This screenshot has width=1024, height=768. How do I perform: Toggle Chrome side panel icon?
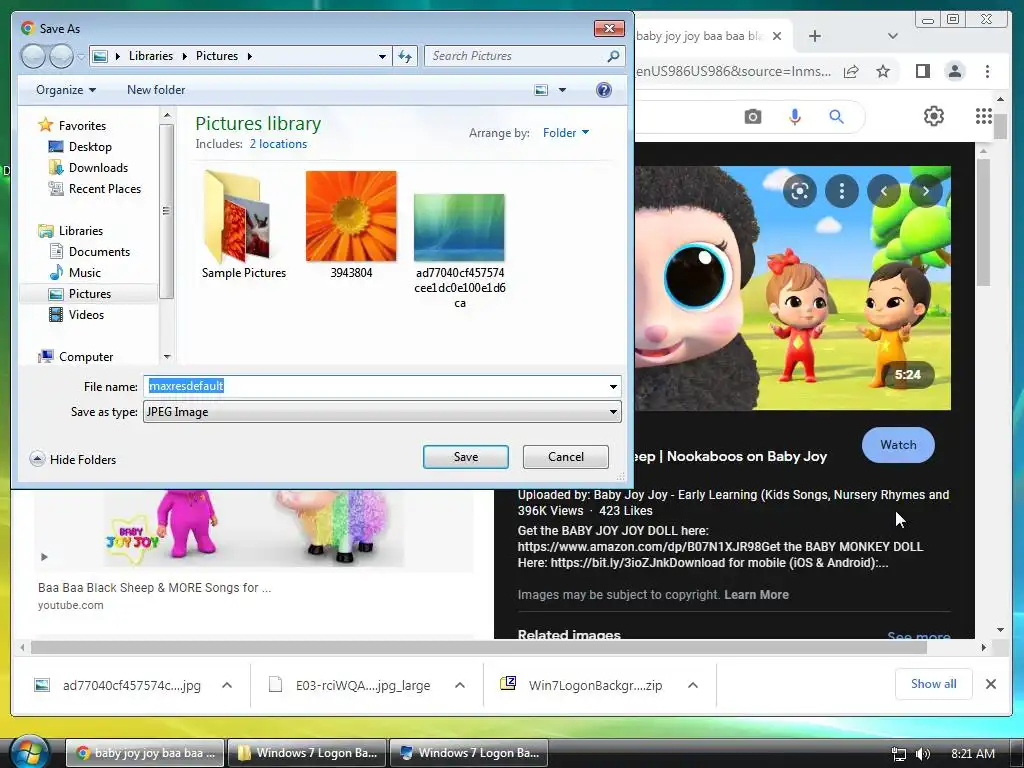pyautogui.click(x=923, y=71)
